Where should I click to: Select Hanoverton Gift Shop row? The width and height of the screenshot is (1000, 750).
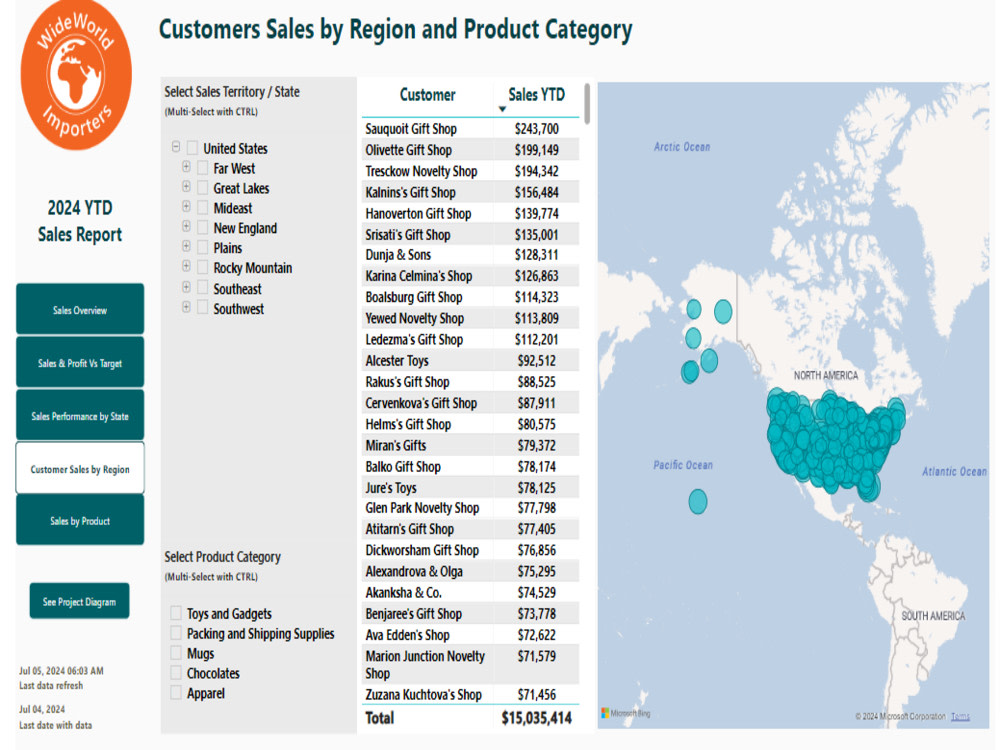coord(470,214)
